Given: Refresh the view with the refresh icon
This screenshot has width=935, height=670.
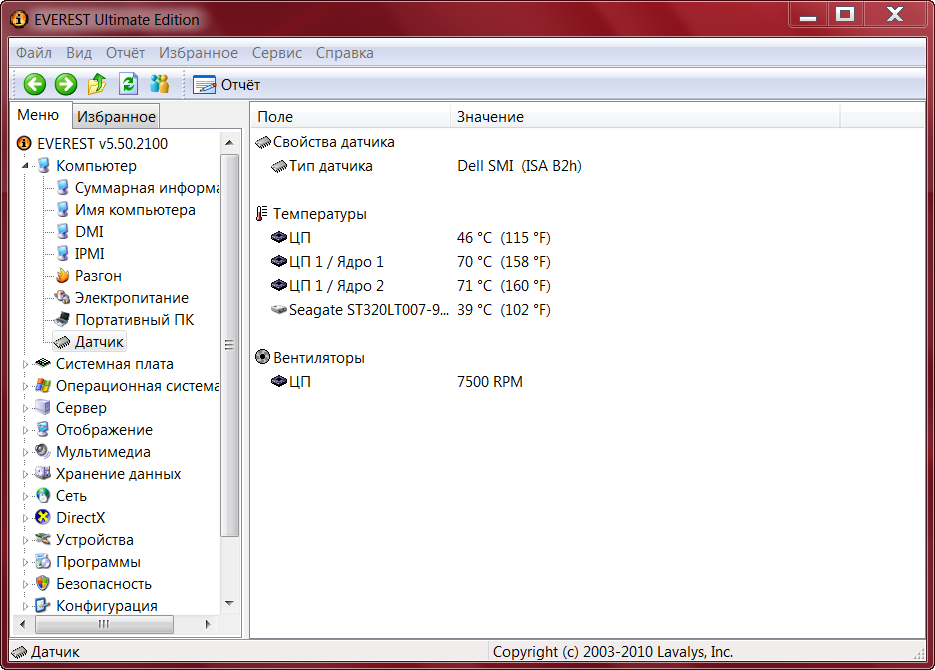Looking at the screenshot, I should pos(128,85).
